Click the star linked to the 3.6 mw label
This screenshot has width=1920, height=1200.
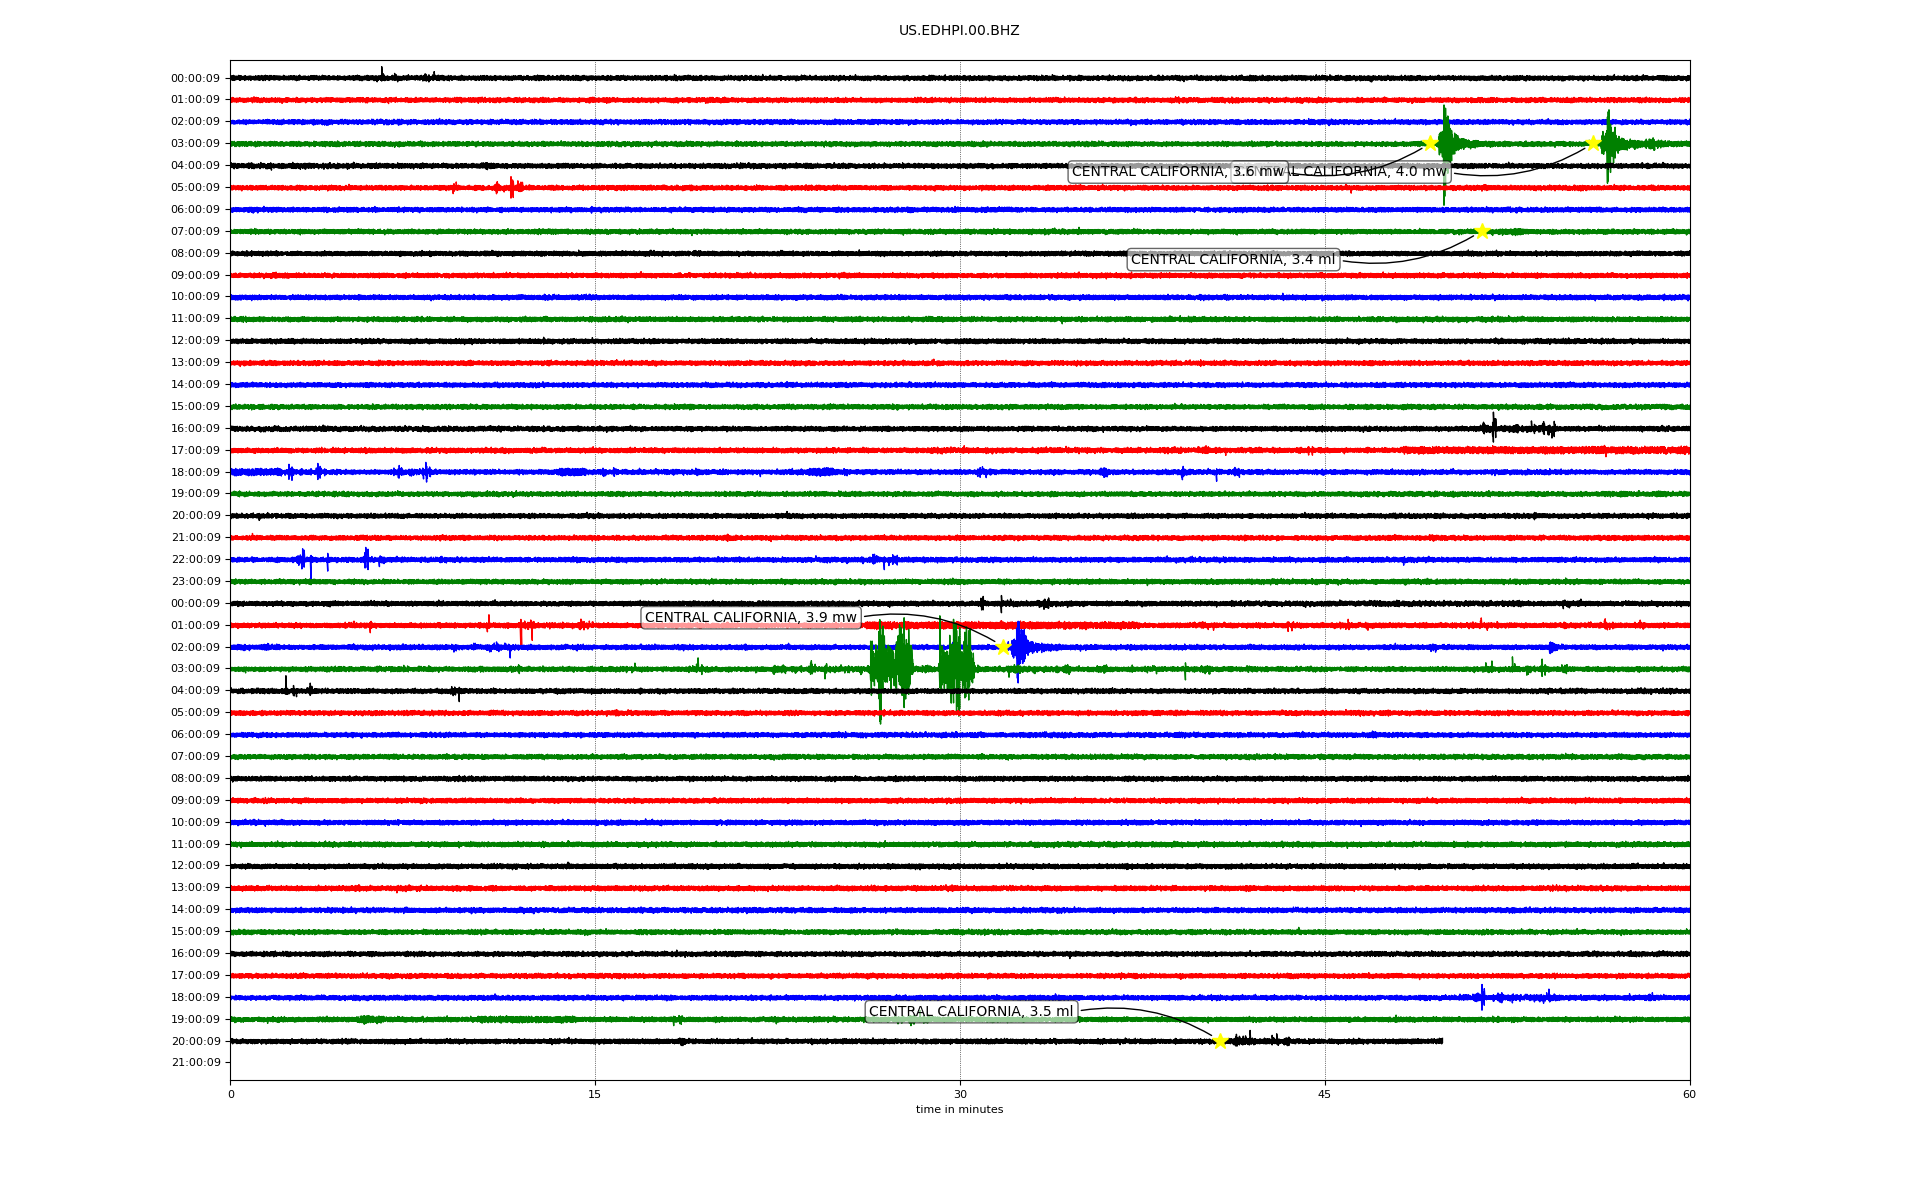pyautogui.click(x=1430, y=143)
